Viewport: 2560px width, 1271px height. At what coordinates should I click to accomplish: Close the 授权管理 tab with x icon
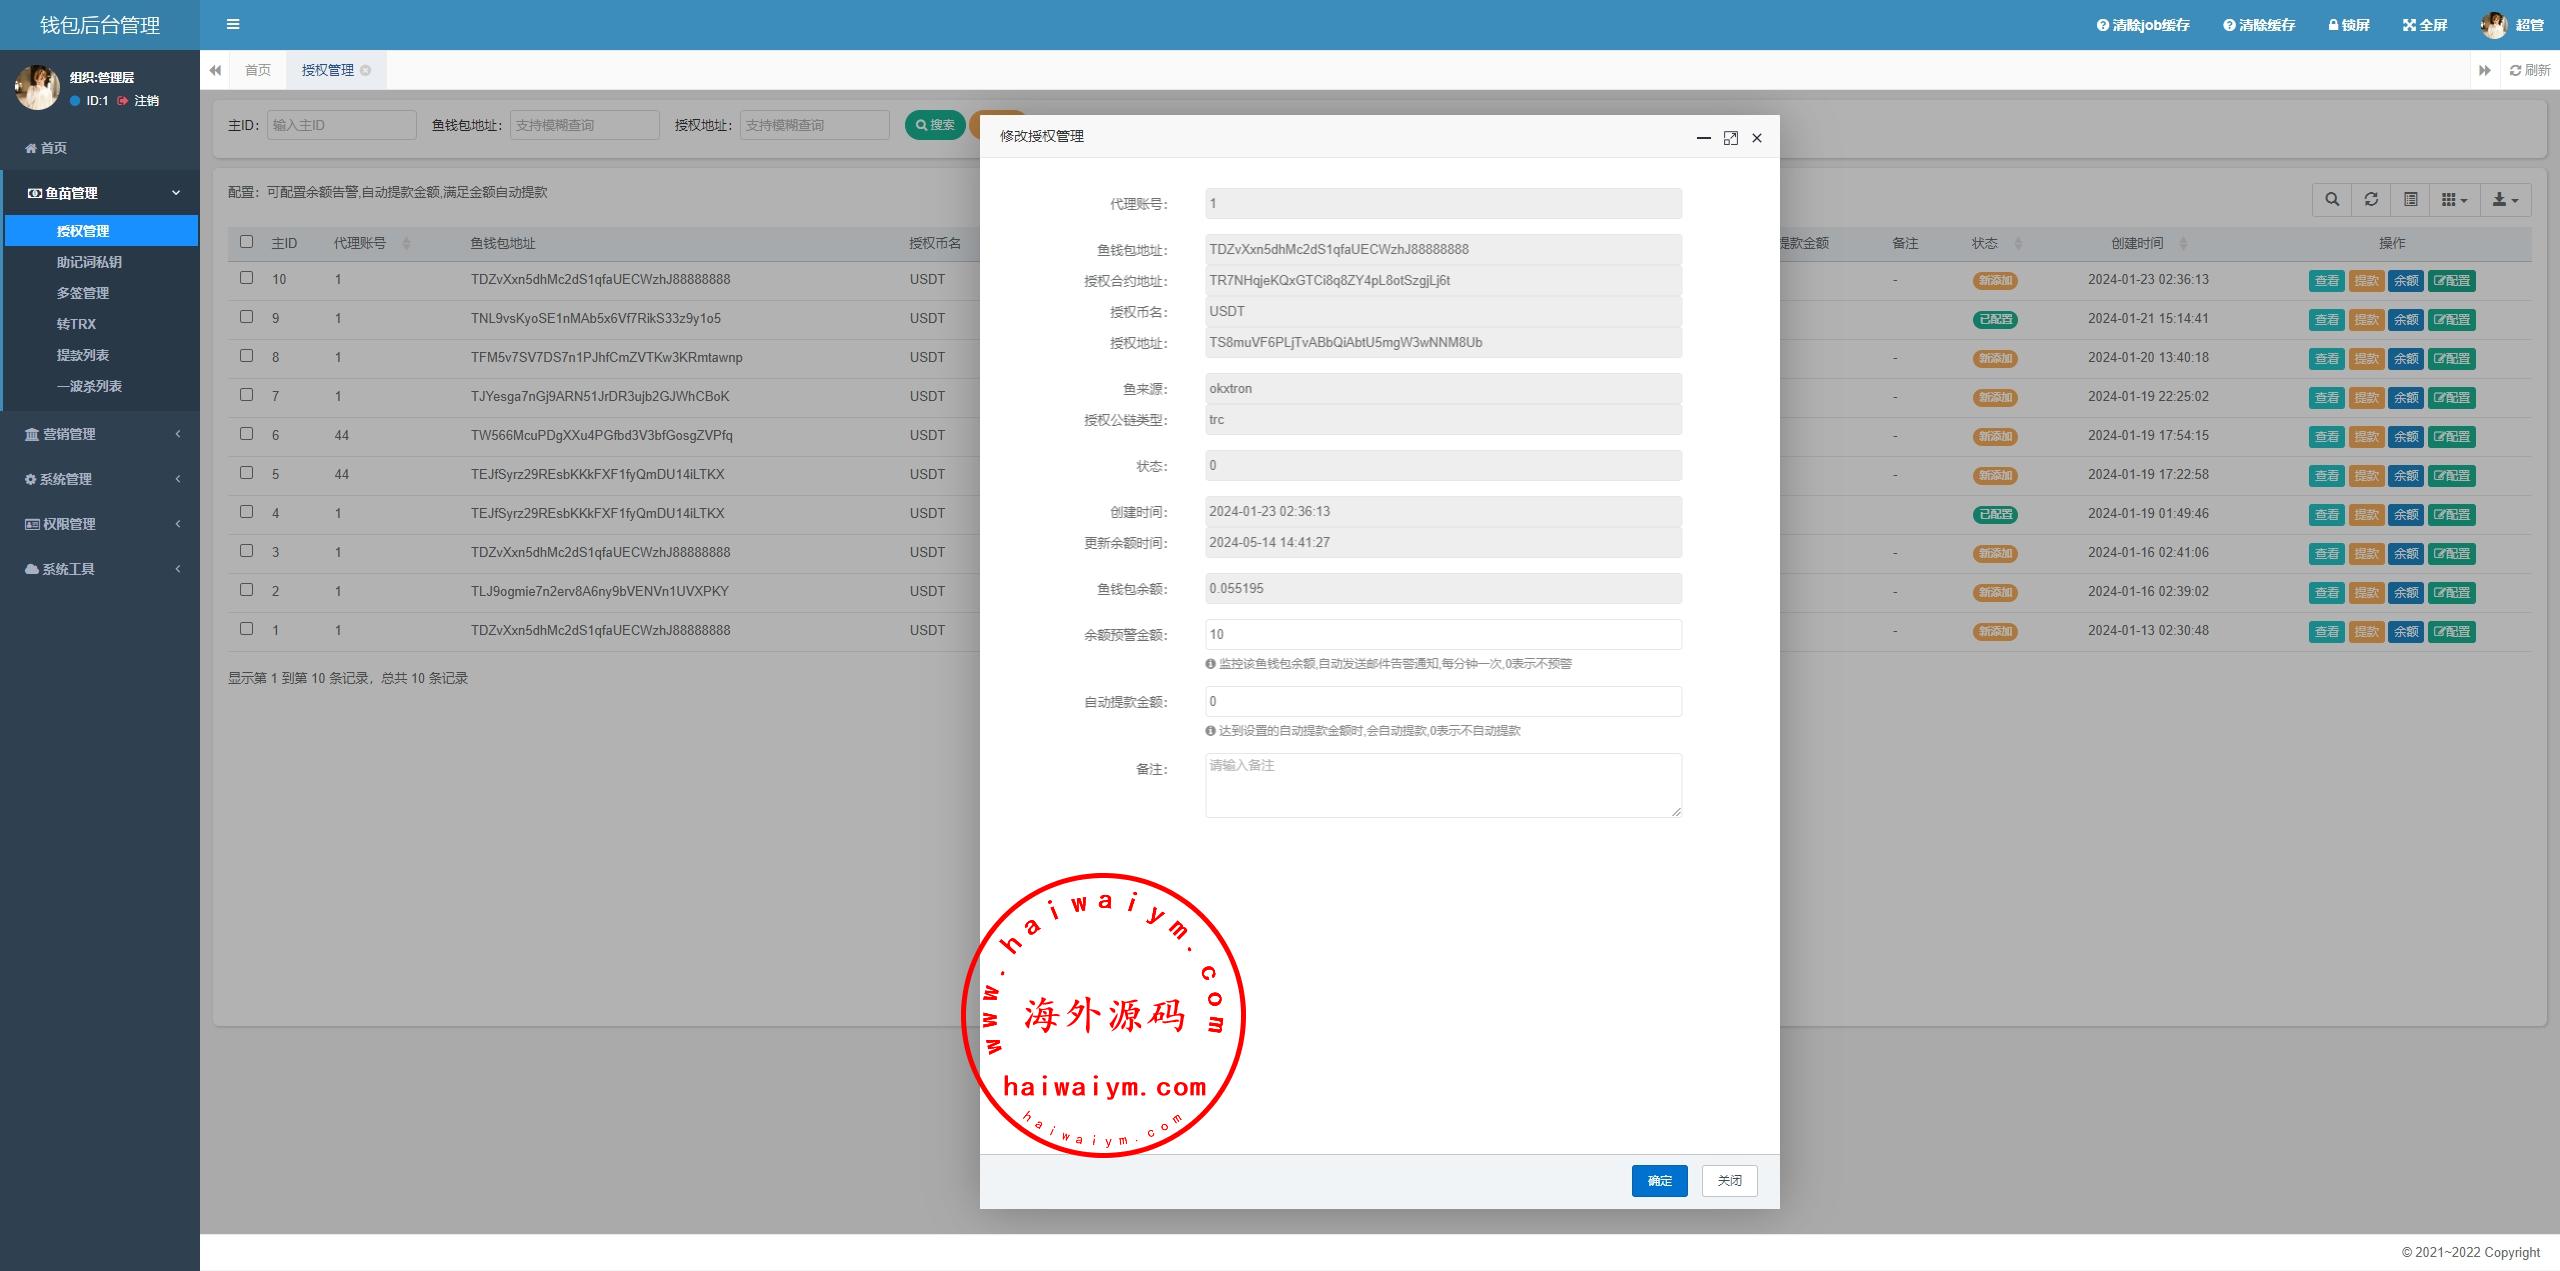(366, 70)
